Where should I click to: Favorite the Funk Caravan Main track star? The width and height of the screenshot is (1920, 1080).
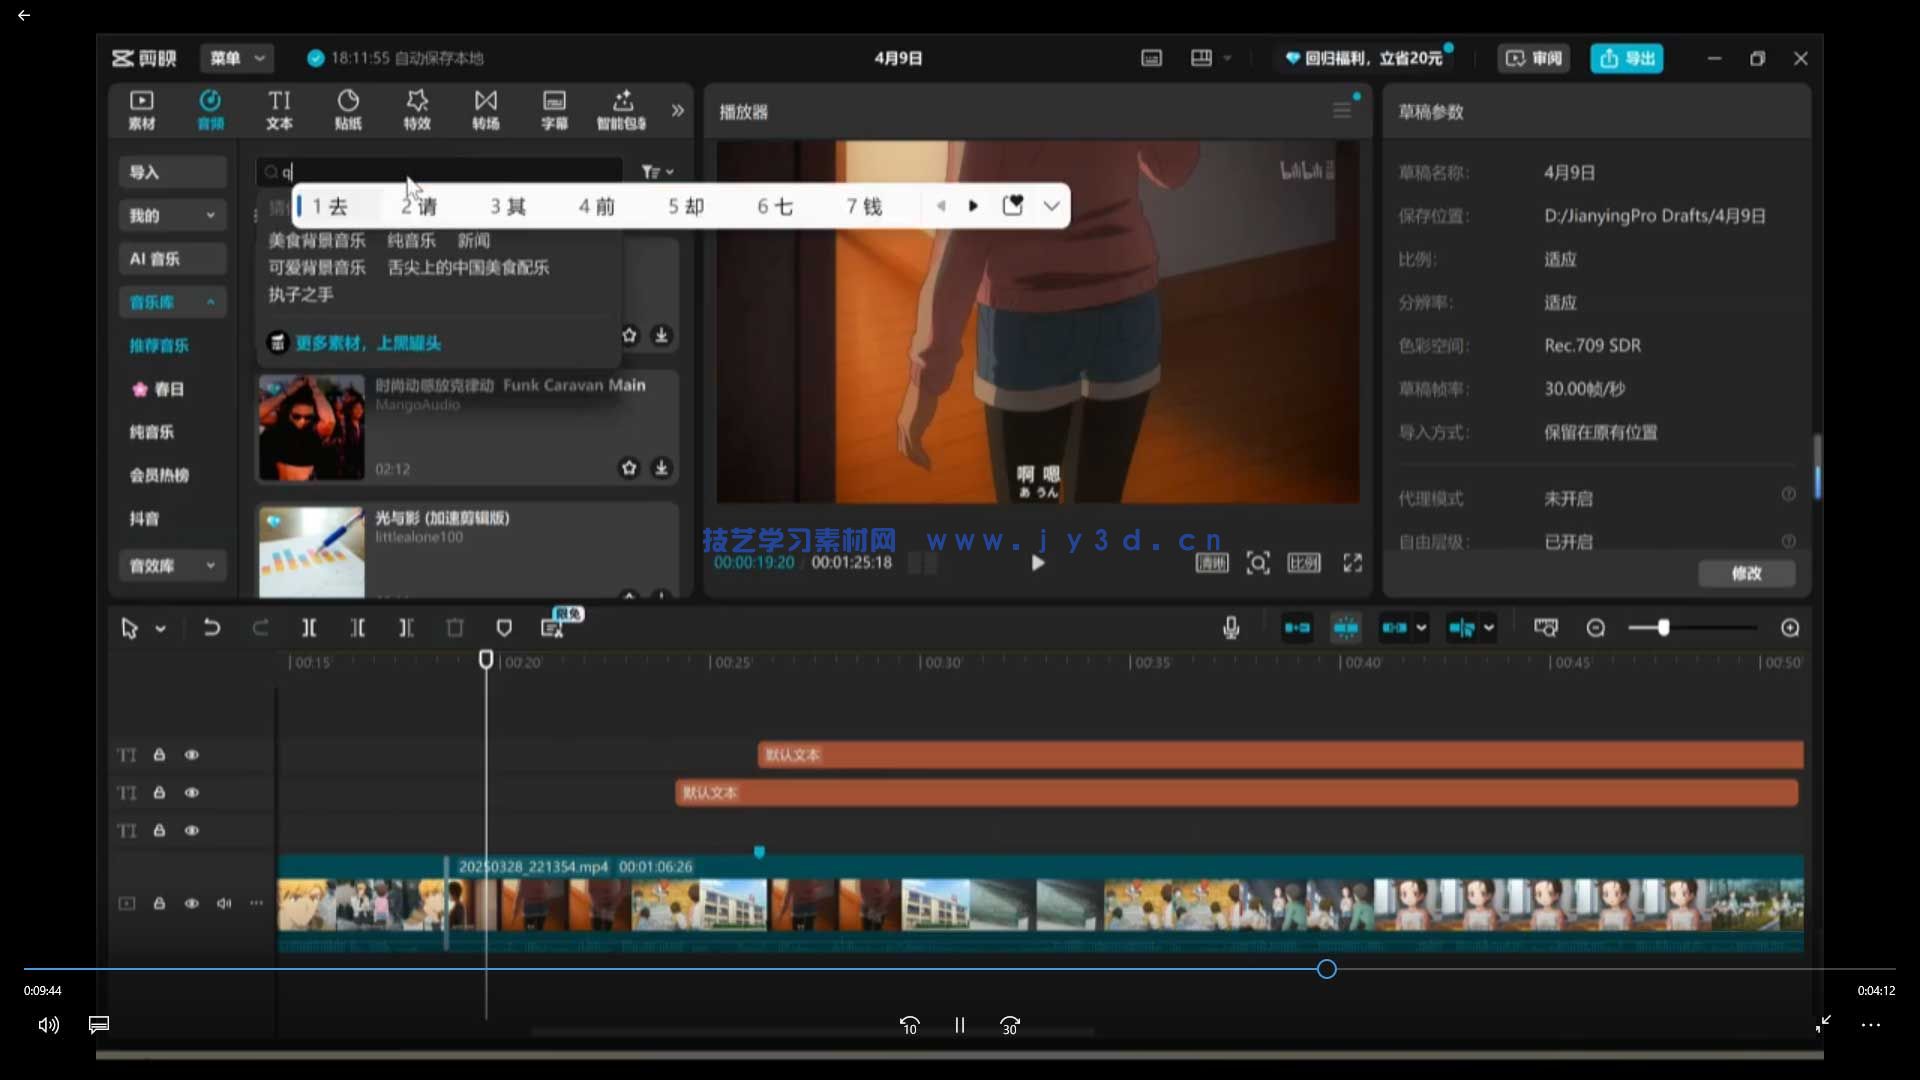click(629, 468)
